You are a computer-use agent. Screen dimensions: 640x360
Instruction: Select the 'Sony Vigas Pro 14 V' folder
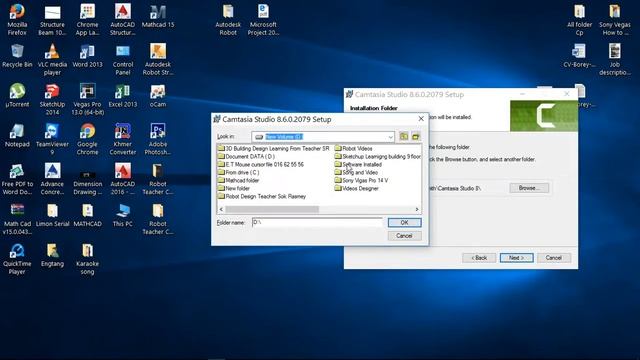pos(361,180)
